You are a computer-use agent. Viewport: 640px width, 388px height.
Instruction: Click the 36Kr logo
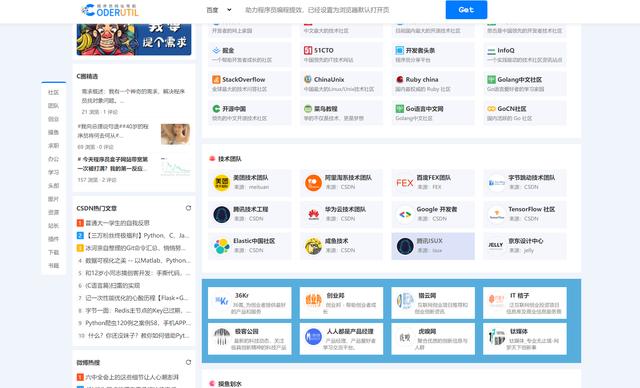click(x=222, y=302)
